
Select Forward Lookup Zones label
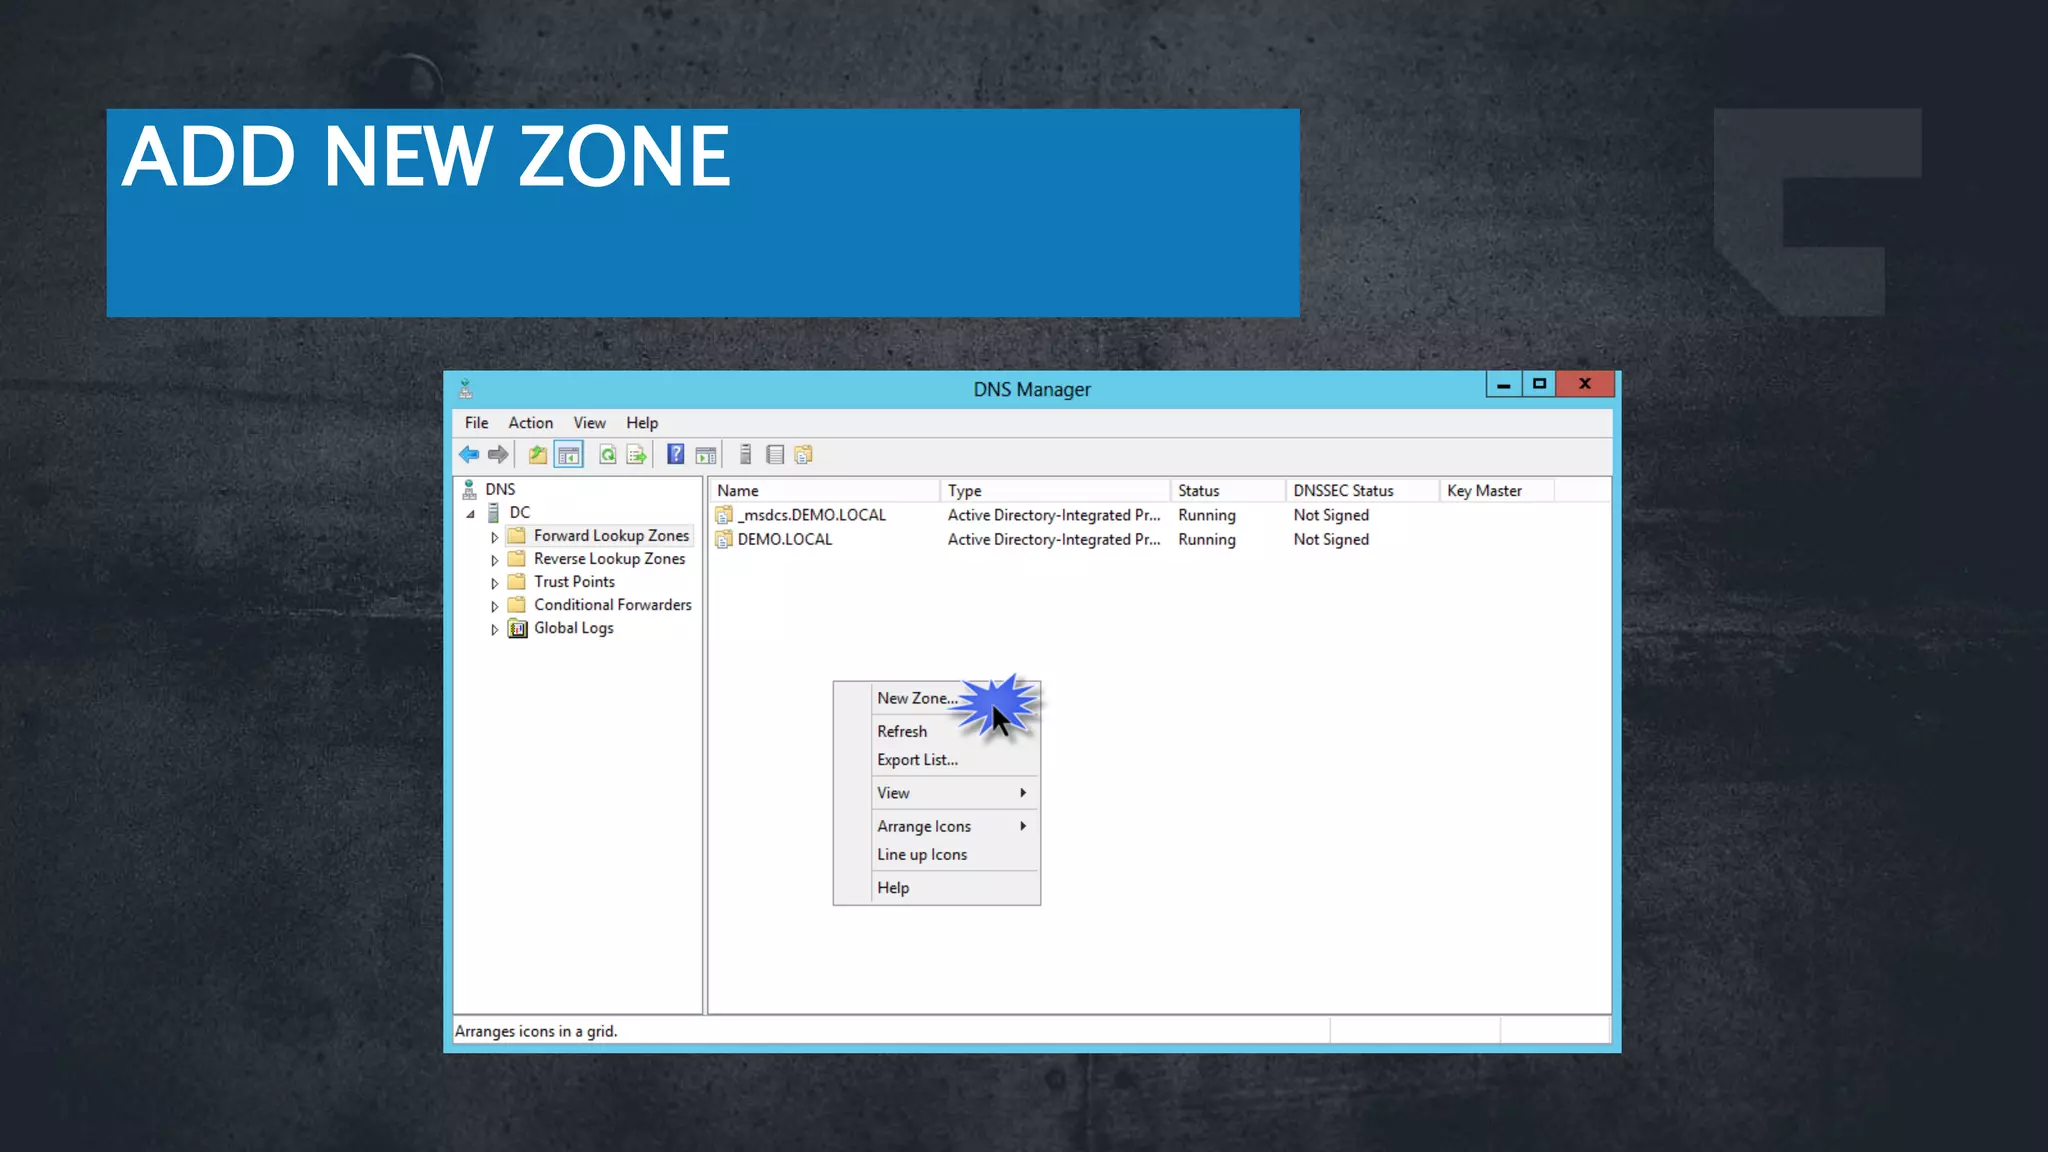611,536
